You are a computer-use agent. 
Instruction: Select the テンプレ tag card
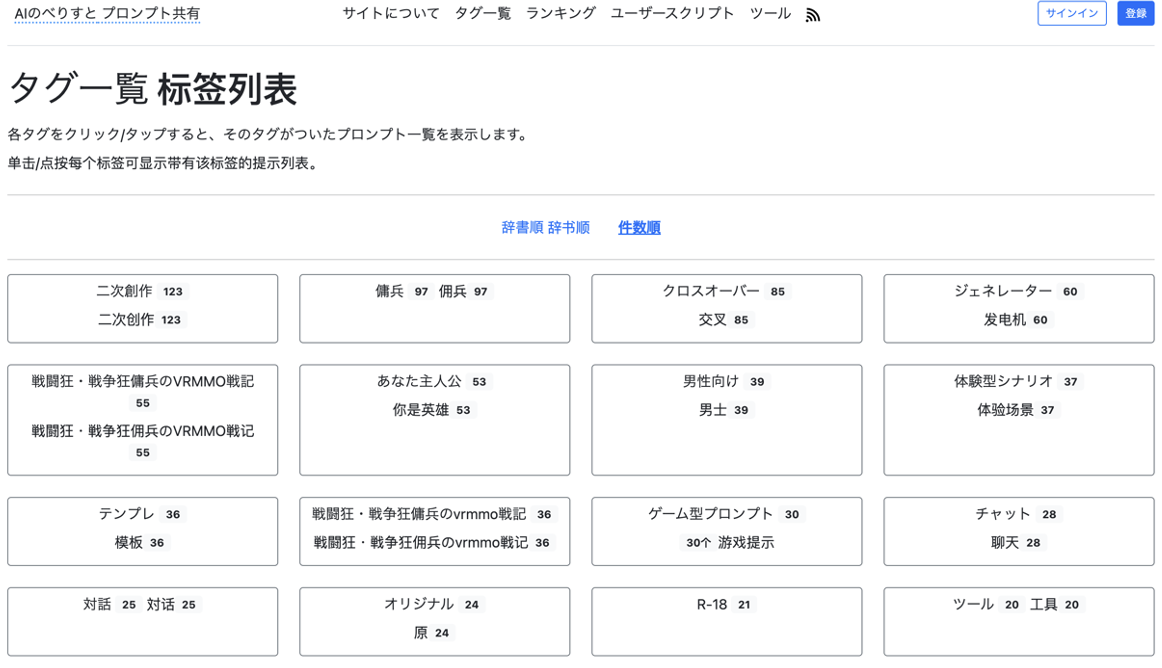[x=142, y=531]
